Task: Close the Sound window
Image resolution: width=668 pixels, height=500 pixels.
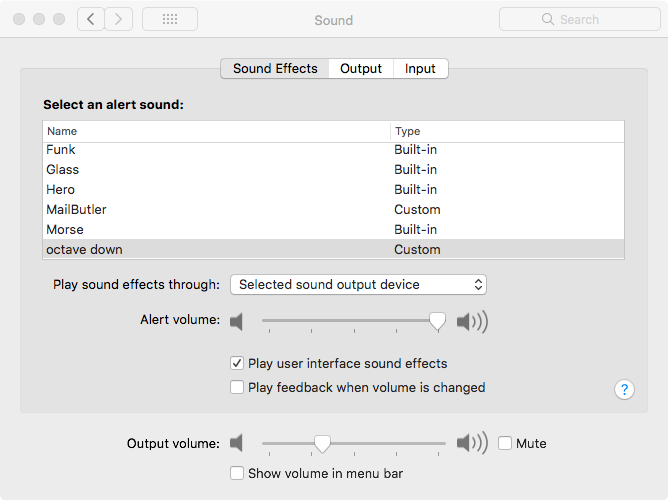Action: tap(19, 19)
